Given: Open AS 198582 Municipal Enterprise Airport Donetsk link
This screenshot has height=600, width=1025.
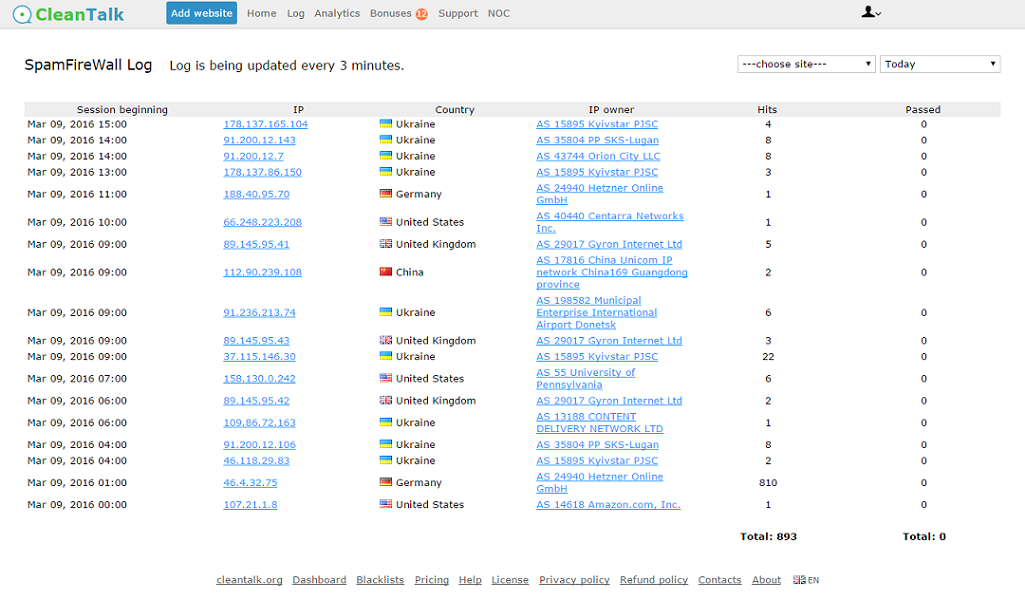Looking at the screenshot, I should 597,312.
